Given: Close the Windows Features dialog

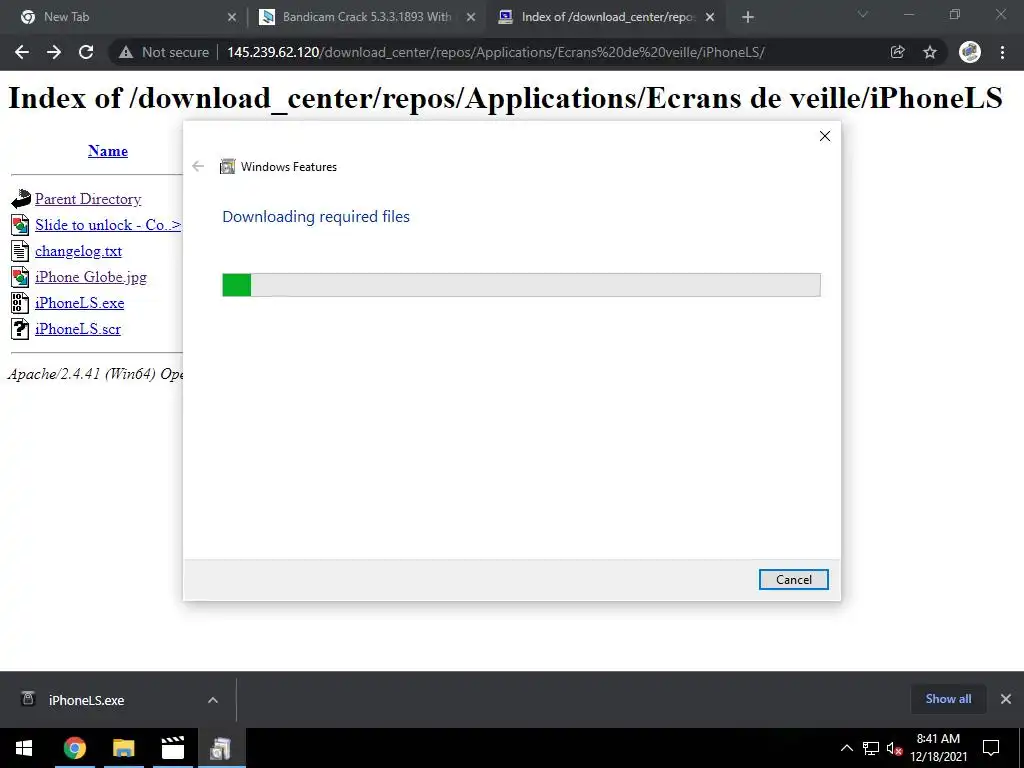Looking at the screenshot, I should coord(825,136).
